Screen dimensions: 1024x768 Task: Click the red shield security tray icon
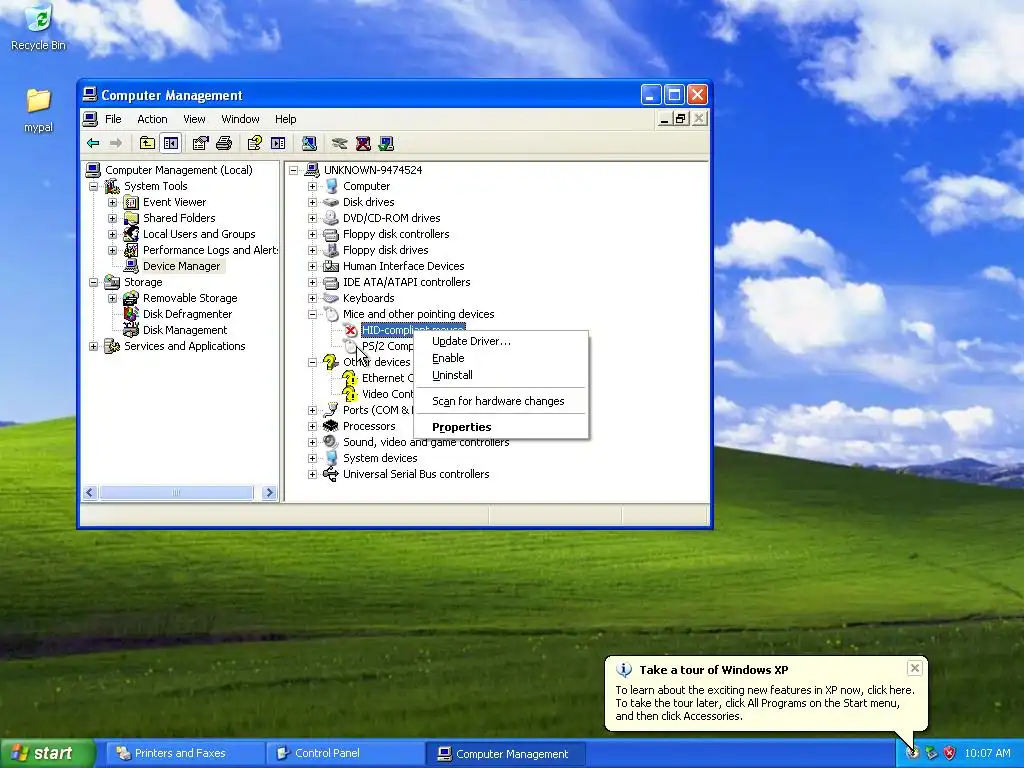click(950, 753)
